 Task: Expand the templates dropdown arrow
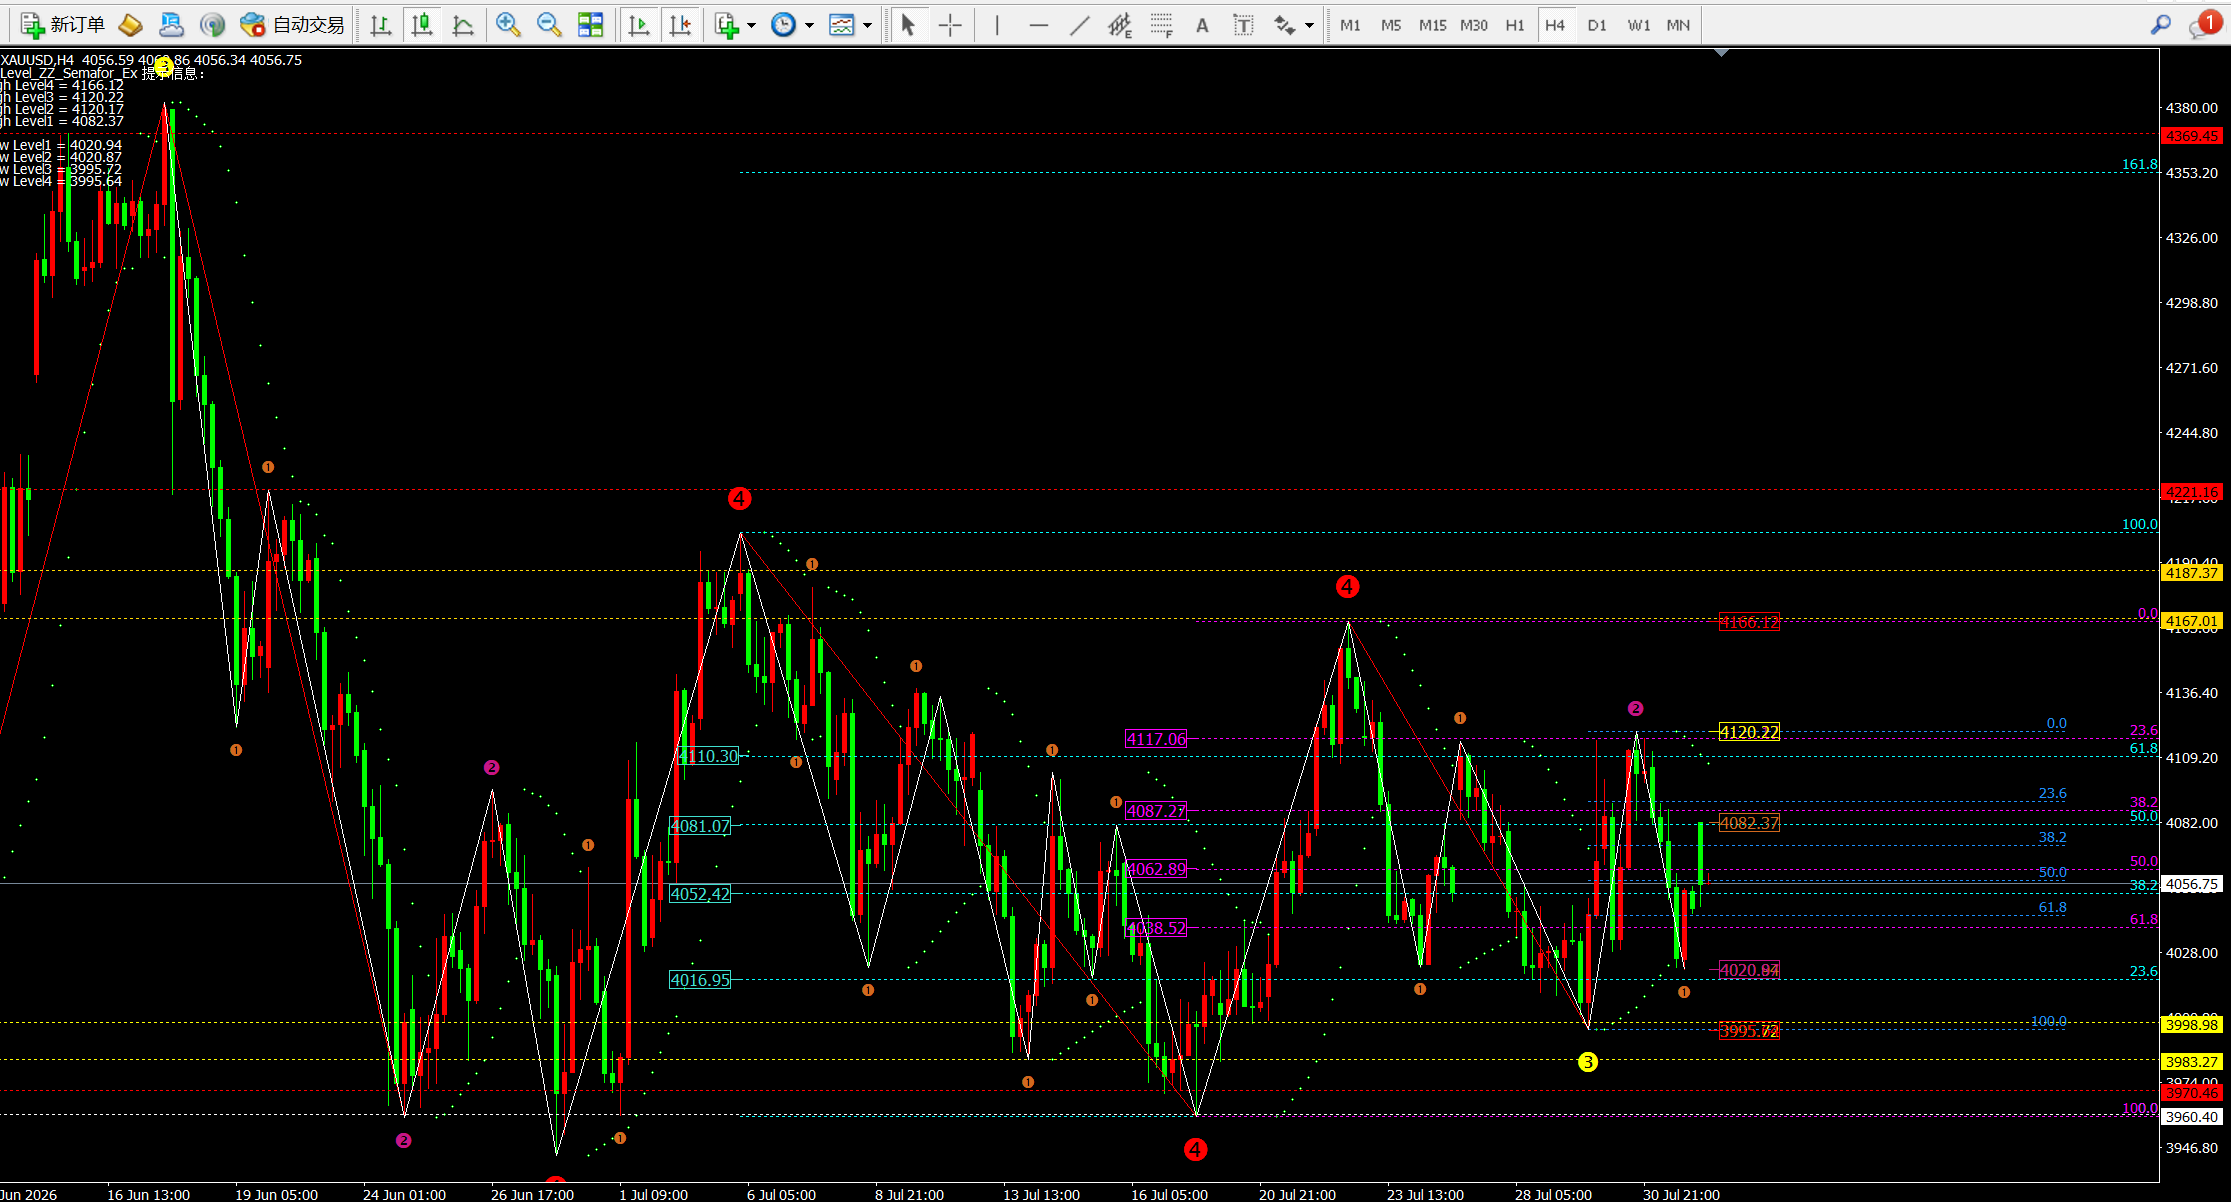tap(867, 25)
